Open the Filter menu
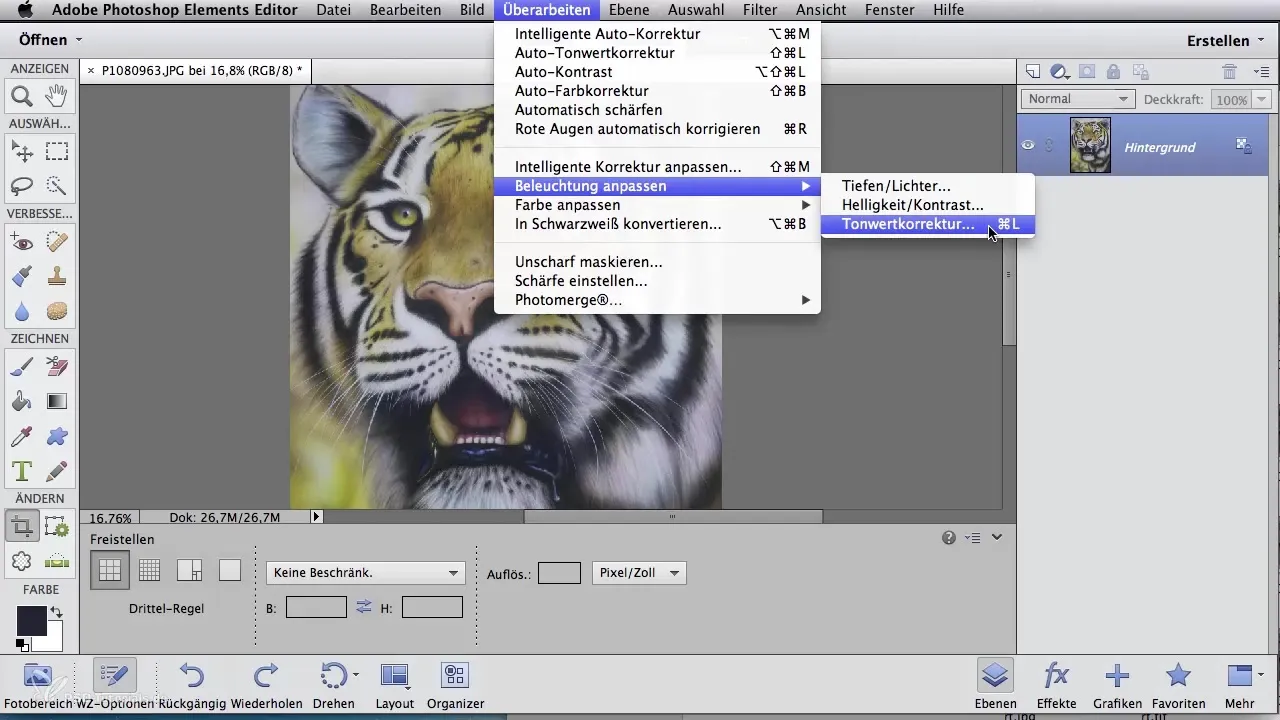 tap(760, 10)
